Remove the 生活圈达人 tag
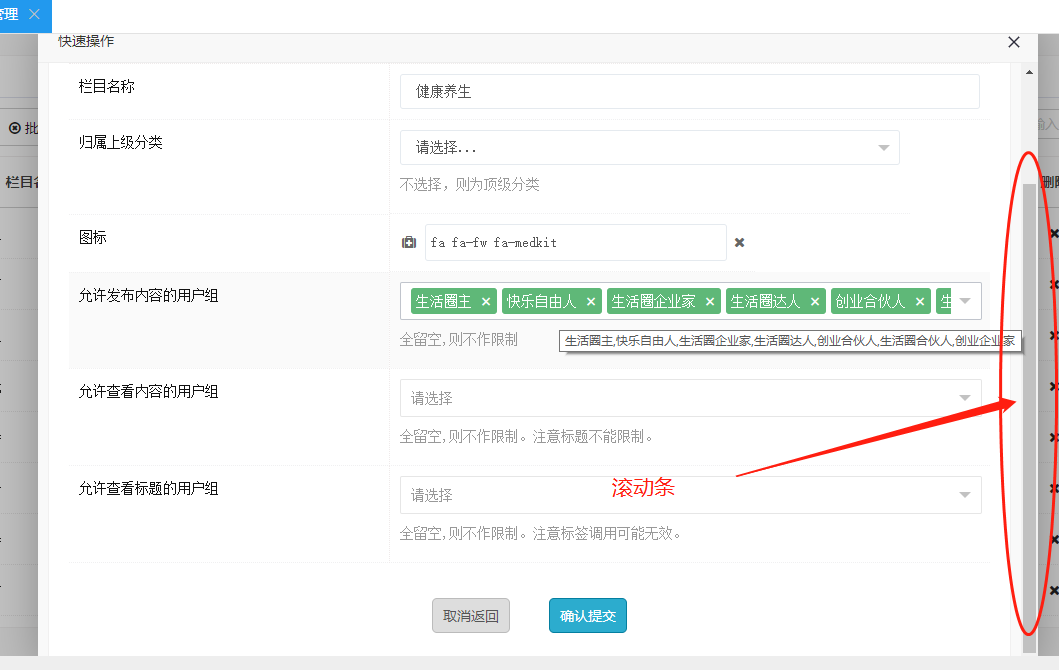Viewport: 1059px width, 670px height. (815, 302)
